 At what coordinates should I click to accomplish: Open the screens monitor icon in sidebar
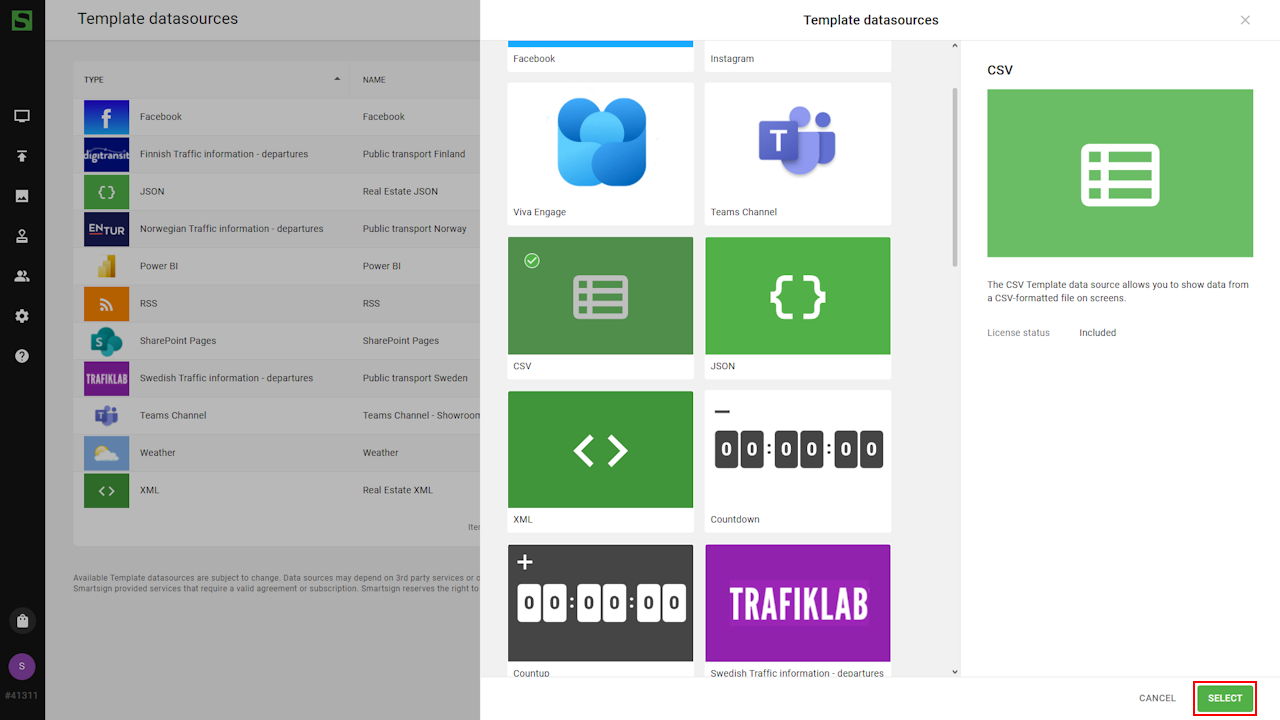22,116
